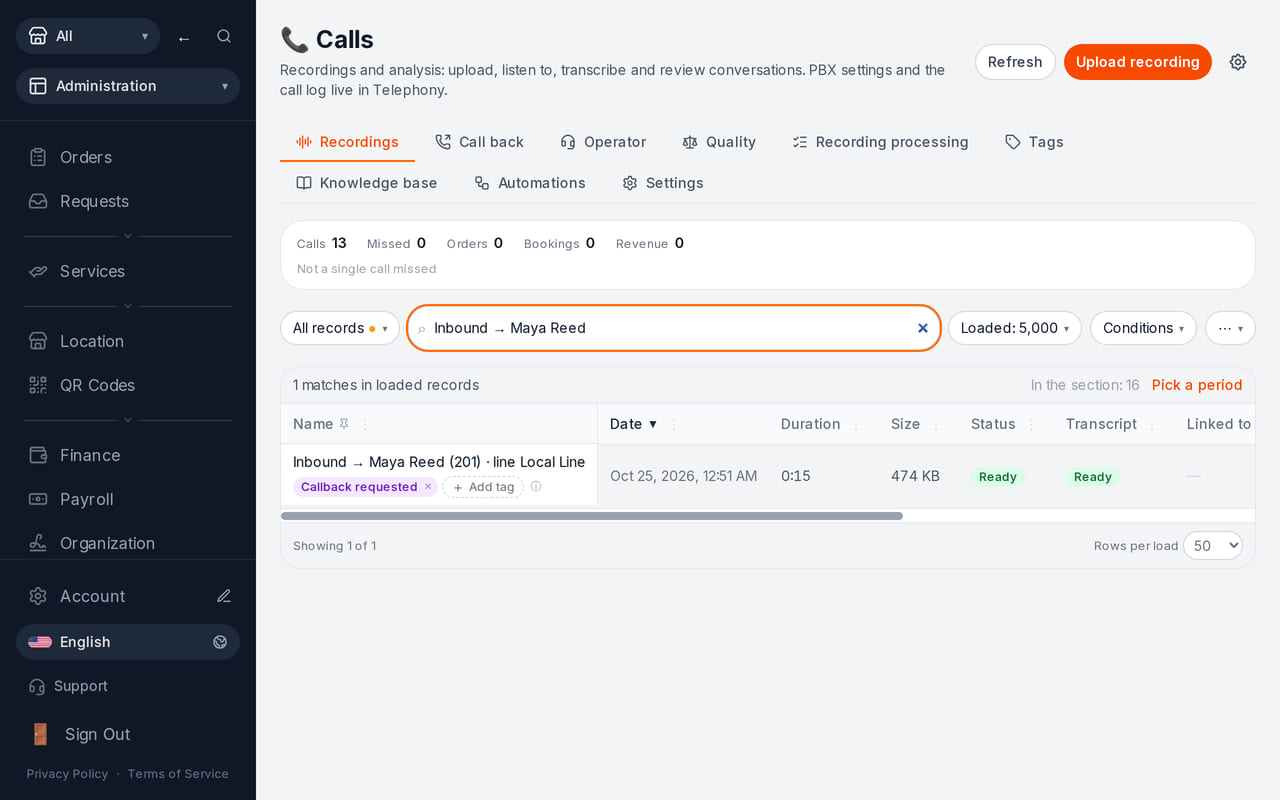
Task: Expand the Administration dropdown
Action: 128,86
